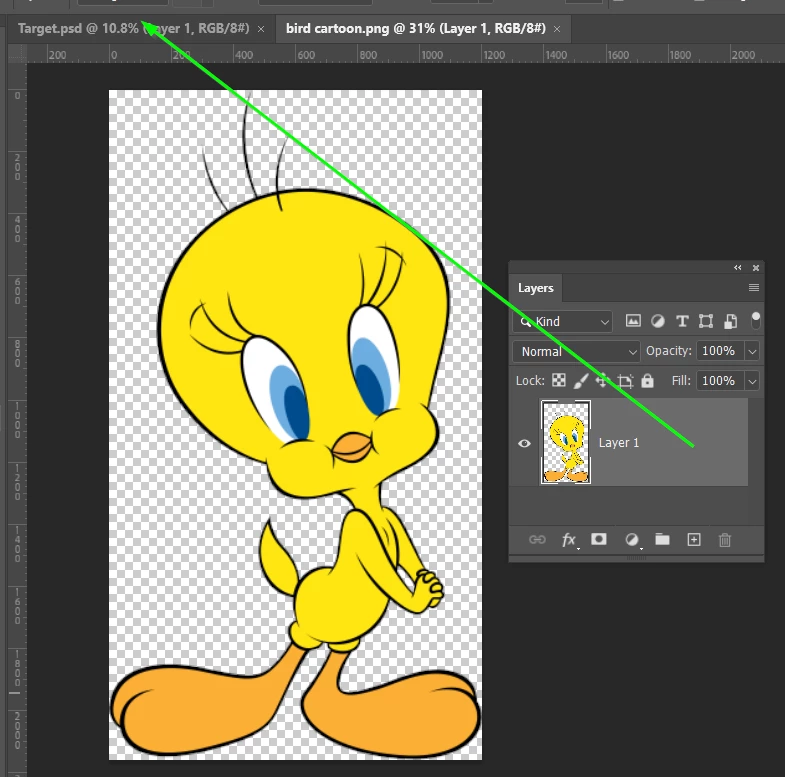Add a layer mask

click(x=599, y=539)
